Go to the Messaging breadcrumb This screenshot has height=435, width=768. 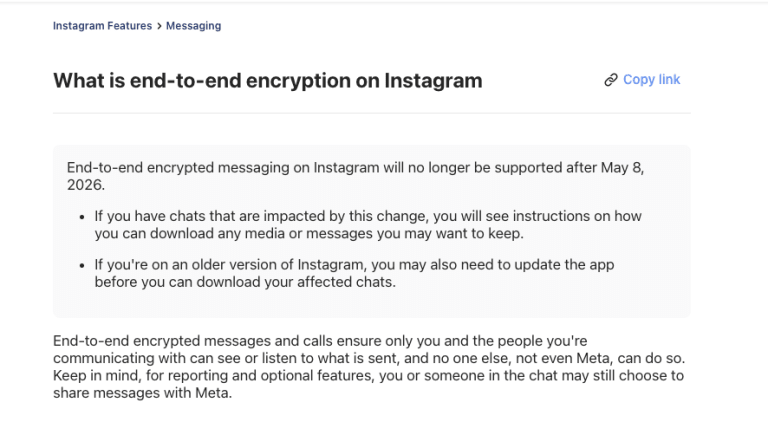(193, 26)
